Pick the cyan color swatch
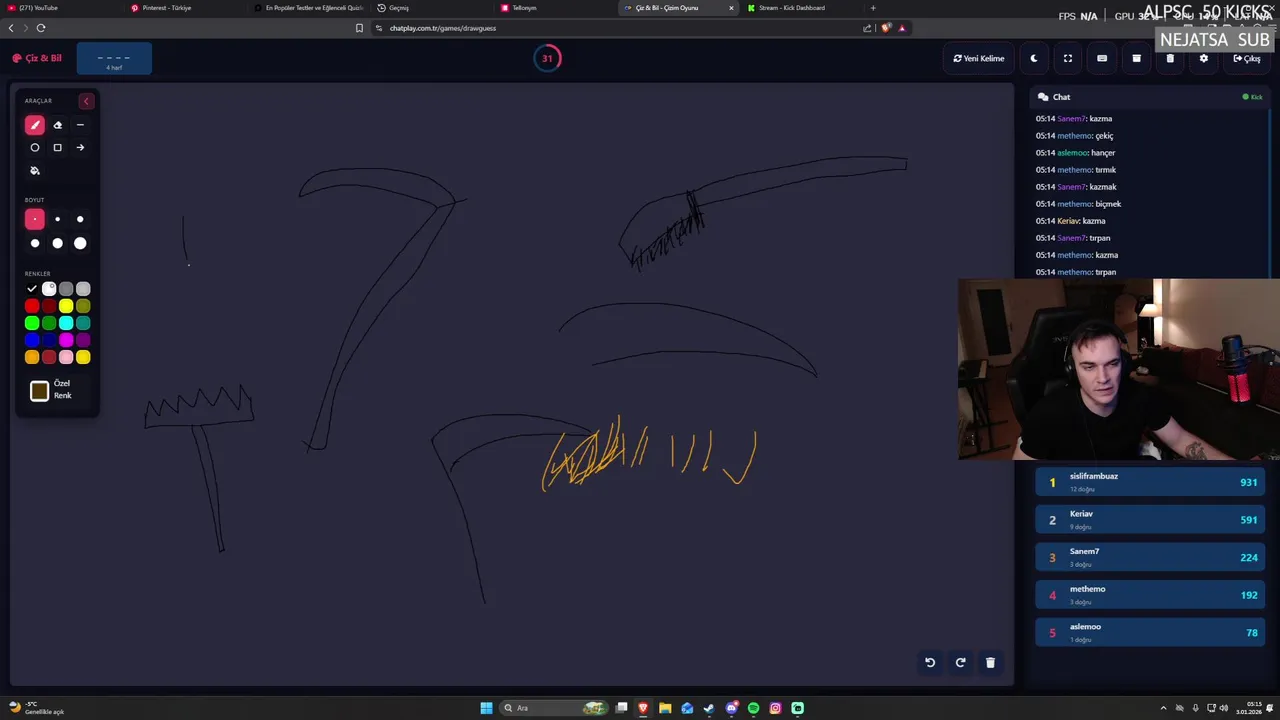The width and height of the screenshot is (1280, 720). coord(66,323)
